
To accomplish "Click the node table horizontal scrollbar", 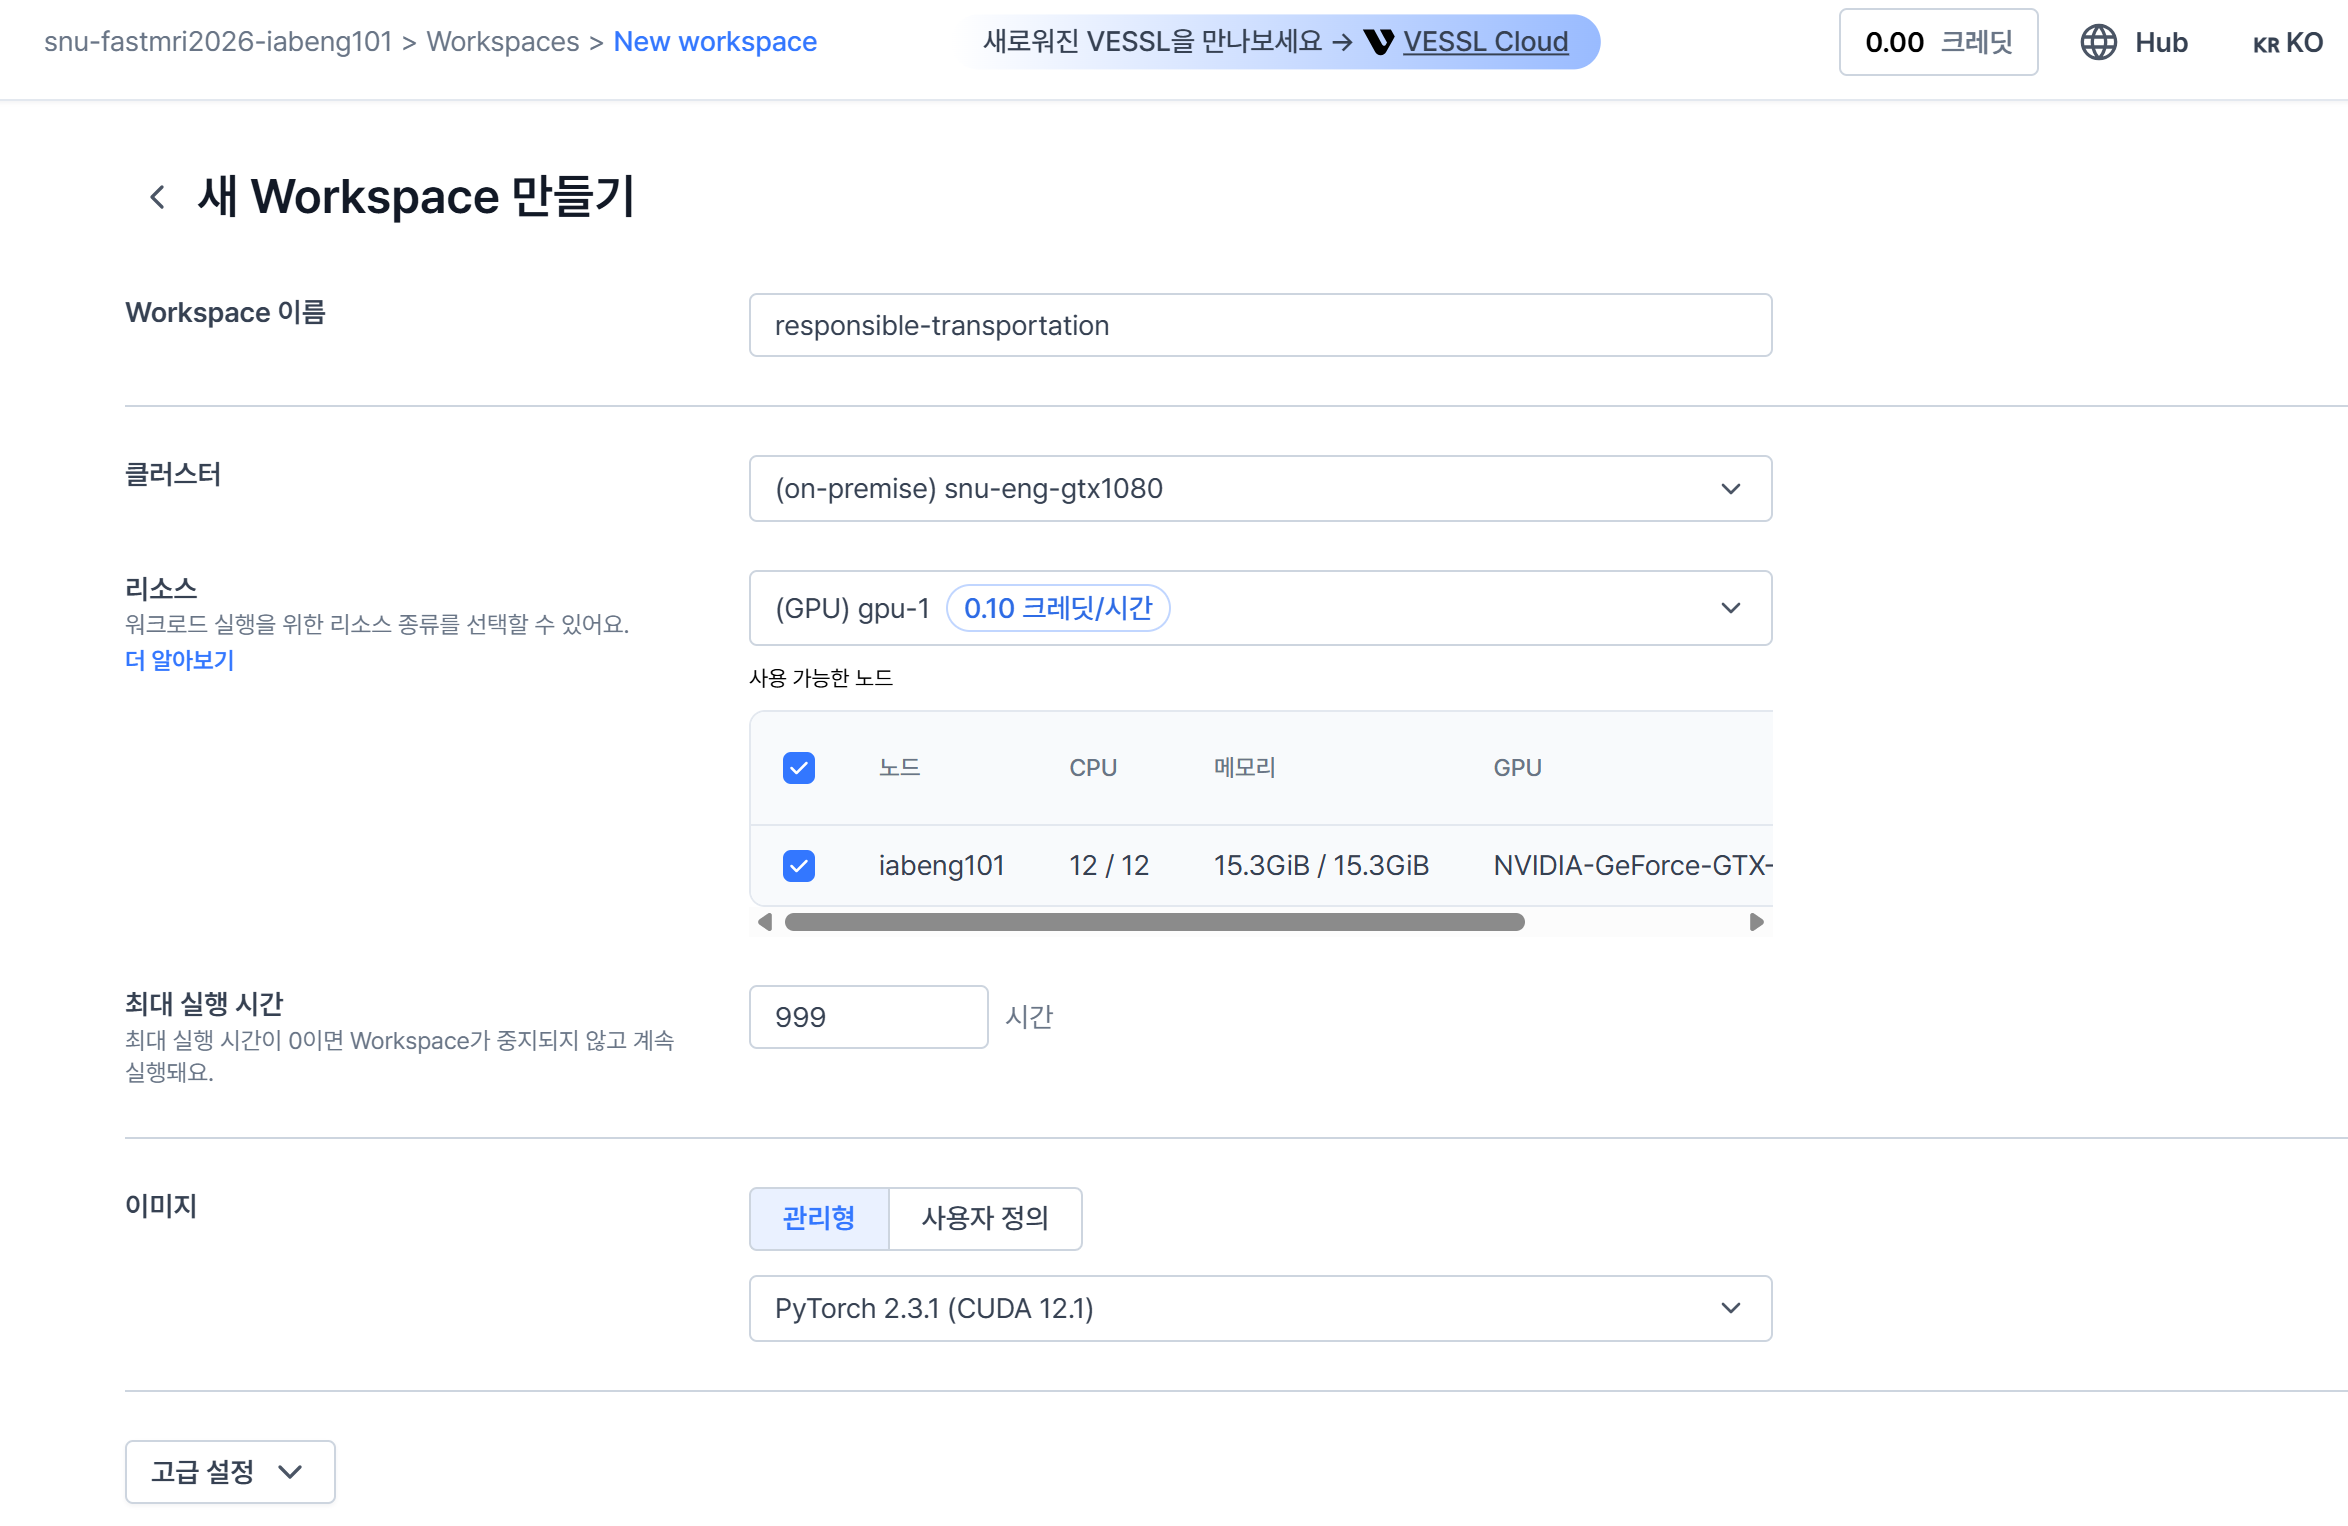I will tap(1154, 922).
